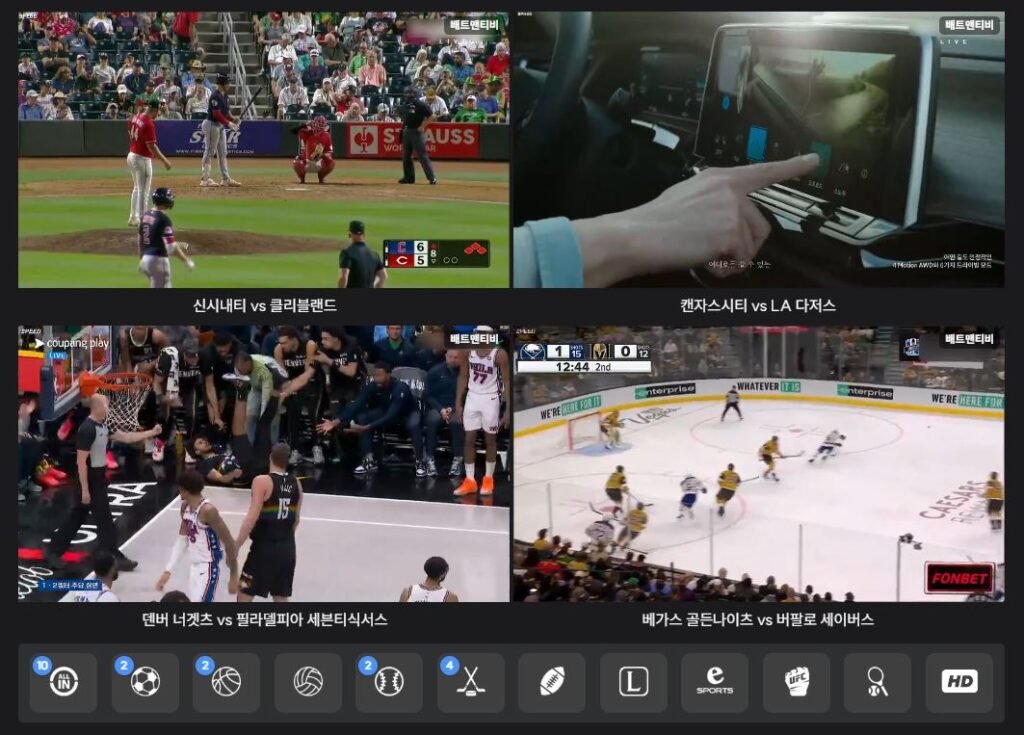Click the L league category icon
The height and width of the screenshot is (735, 1024).
click(633, 682)
